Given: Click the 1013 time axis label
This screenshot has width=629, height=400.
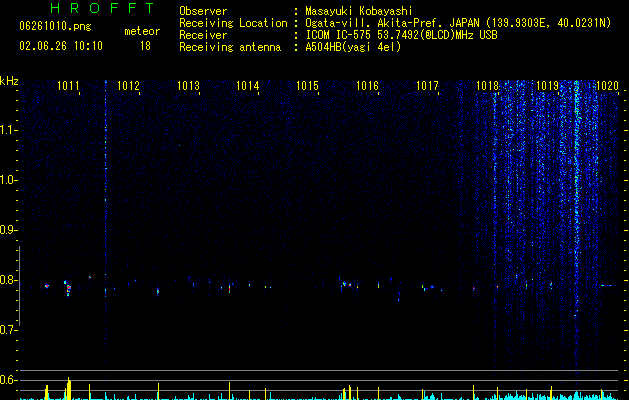Looking at the screenshot, I should [x=188, y=86].
